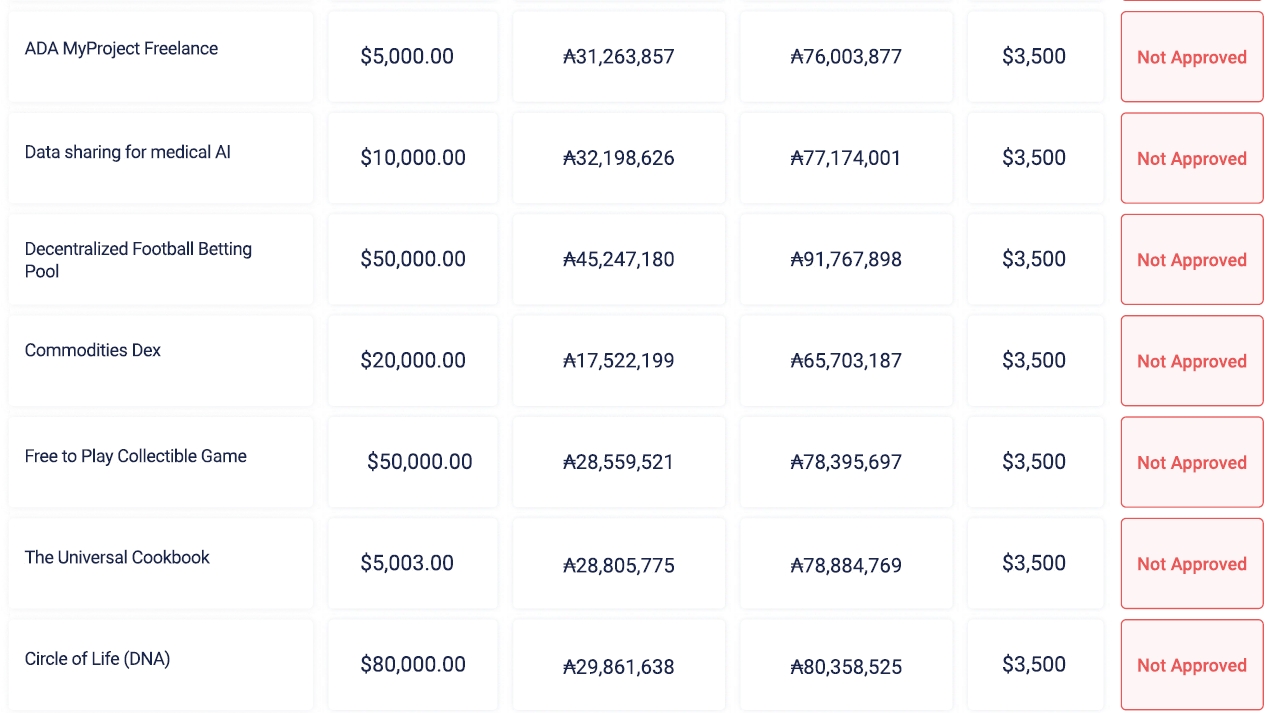Click the ₳45,247,180 votes cell
Screen dimensions: 1272x713
click(618, 260)
